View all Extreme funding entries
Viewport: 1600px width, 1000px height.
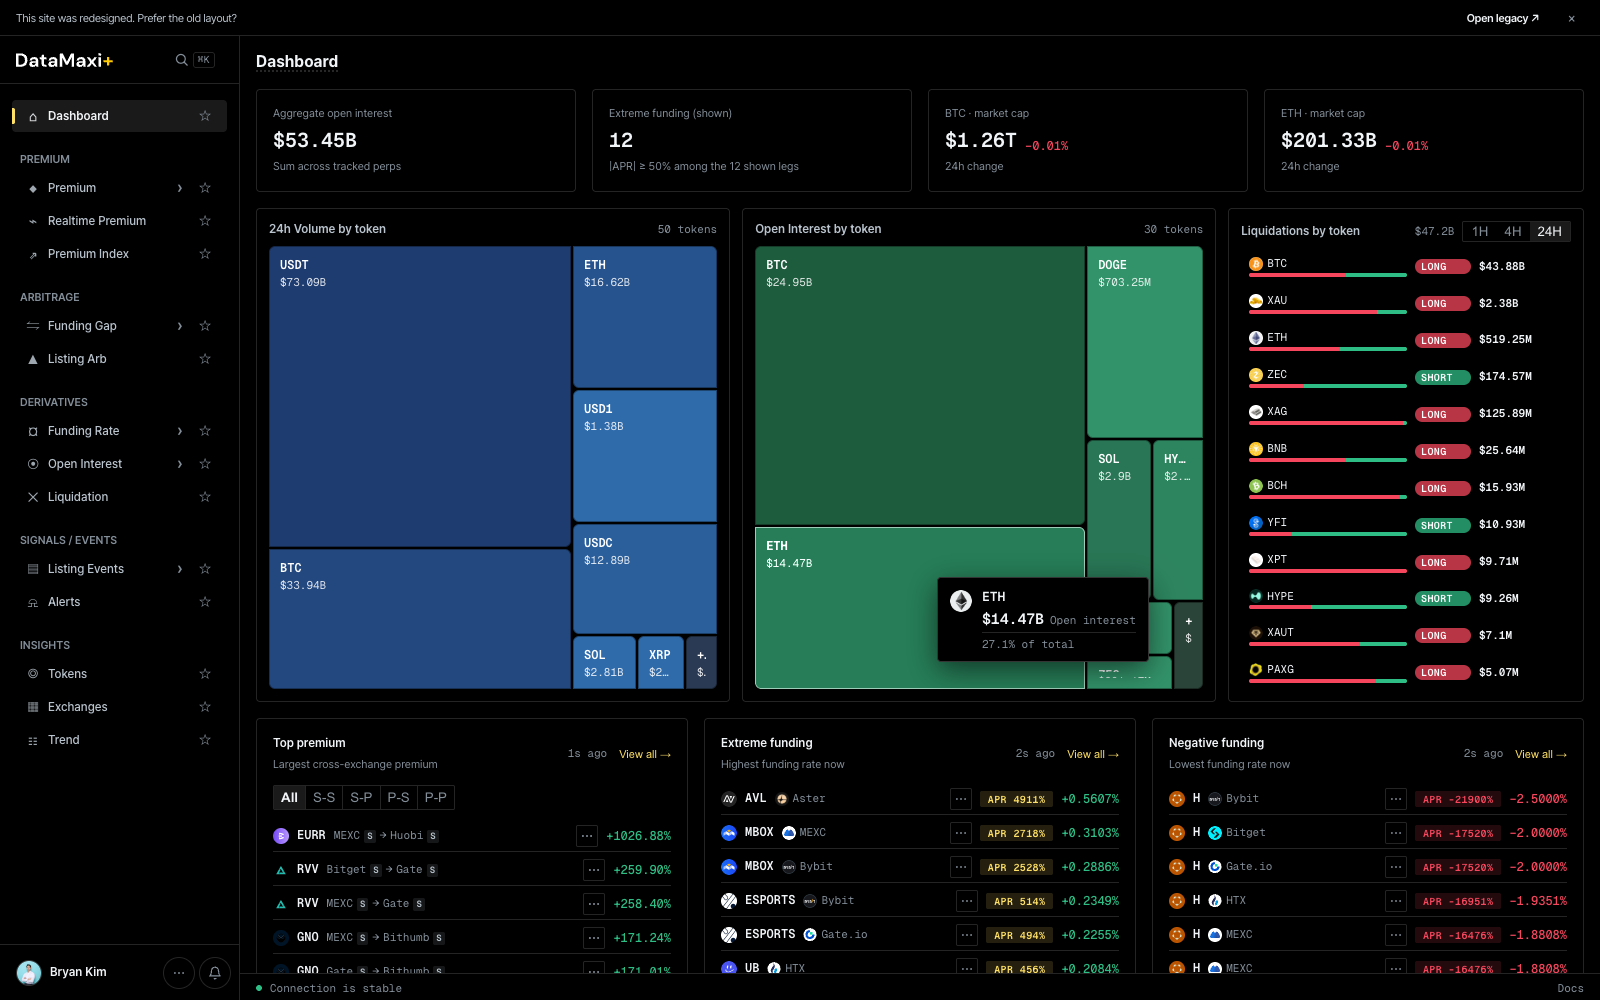1093,755
